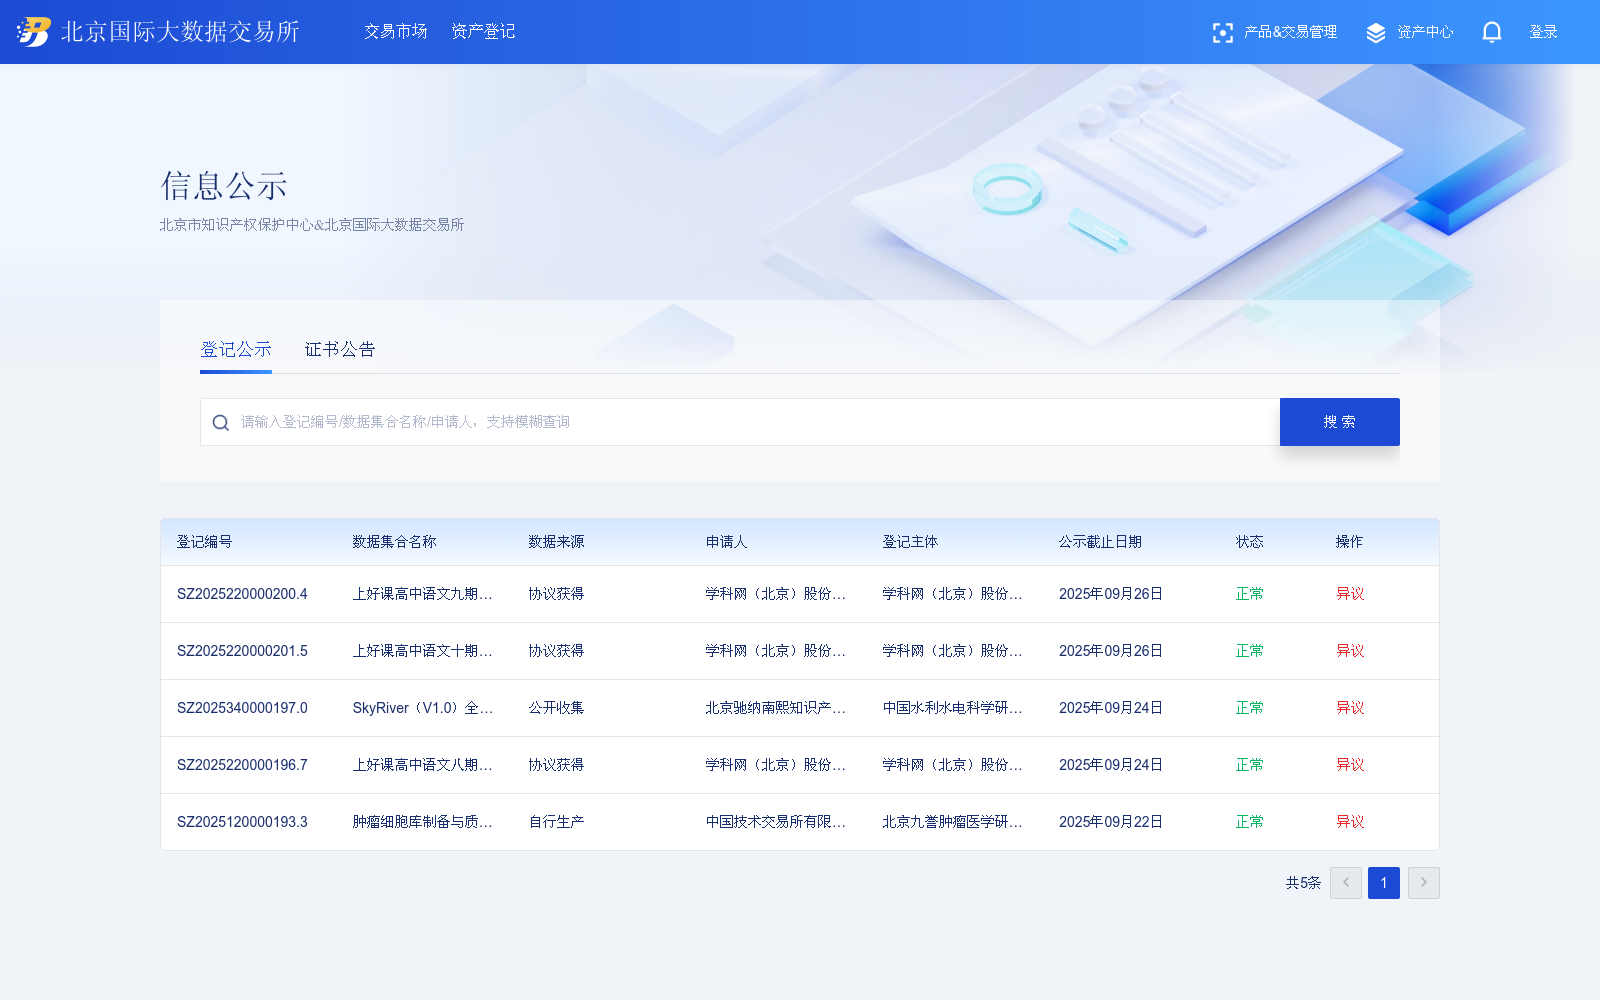Image resolution: width=1600 pixels, height=1000 pixels.
Task: Click the 资产中心 layers icon
Action: coord(1376,33)
